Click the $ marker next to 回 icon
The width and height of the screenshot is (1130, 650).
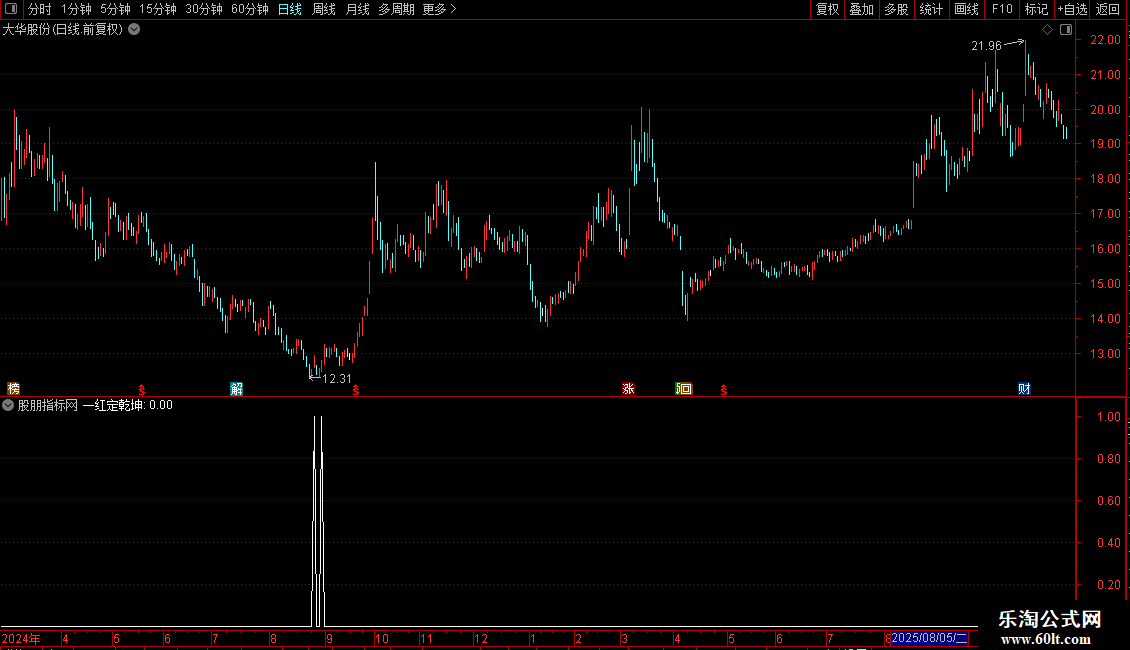coord(724,390)
